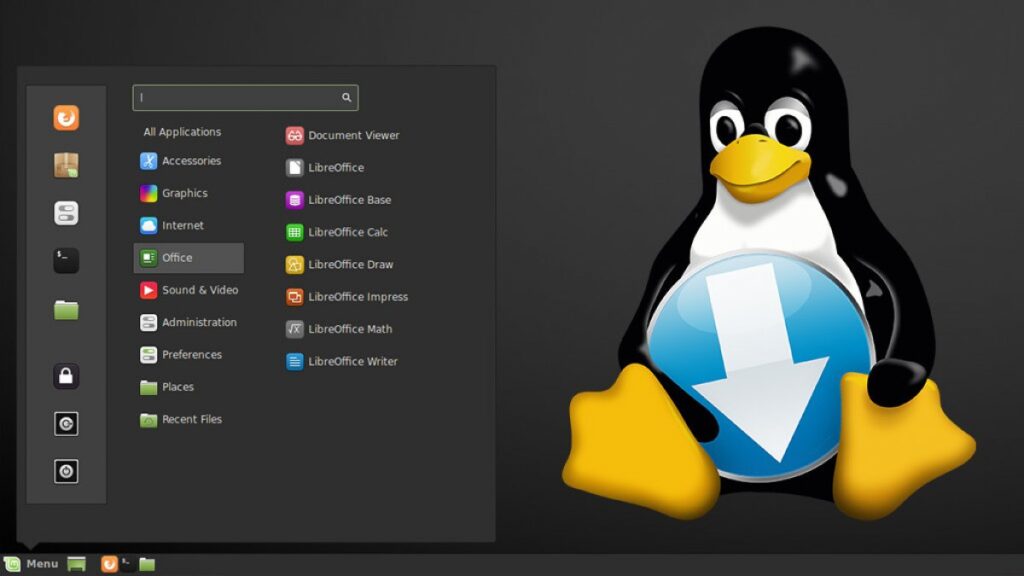The width and height of the screenshot is (1024, 576).
Task: Open Software Manager from the sidebar
Action: coord(66,165)
